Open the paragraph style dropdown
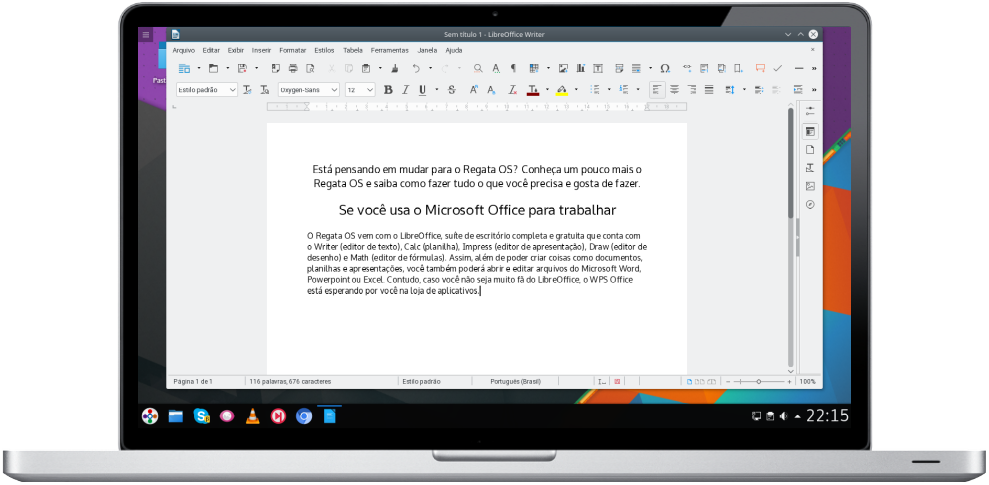Image resolution: width=989 pixels, height=485 pixels. click(x=233, y=90)
